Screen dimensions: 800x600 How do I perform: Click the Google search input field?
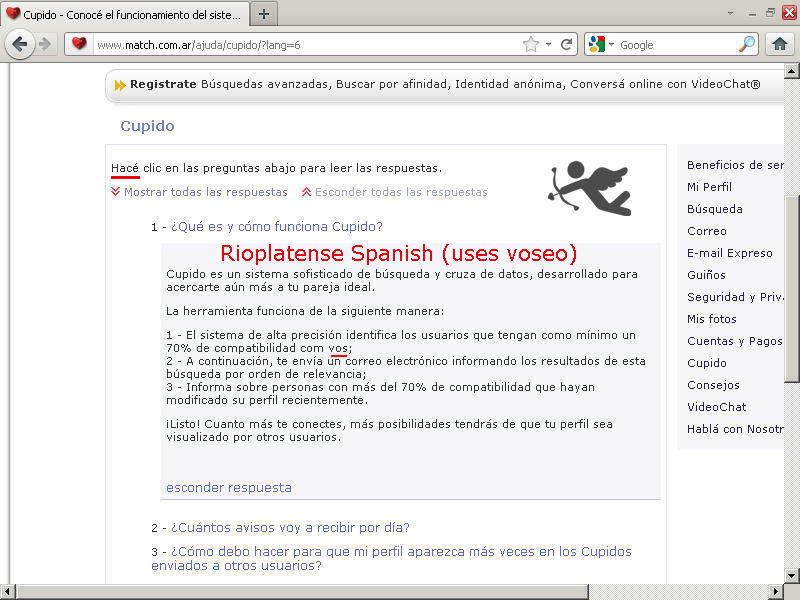tap(677, 45)
